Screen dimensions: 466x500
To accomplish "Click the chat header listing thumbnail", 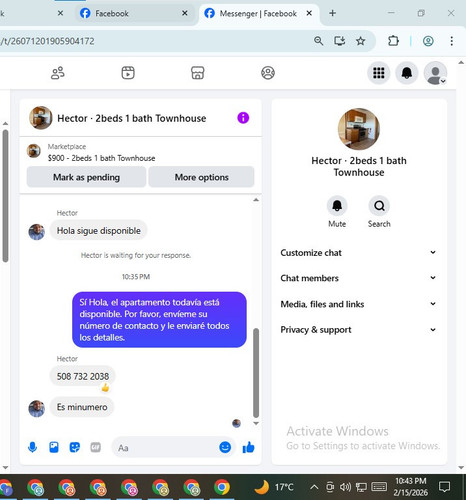I will [x=41, y=118].
